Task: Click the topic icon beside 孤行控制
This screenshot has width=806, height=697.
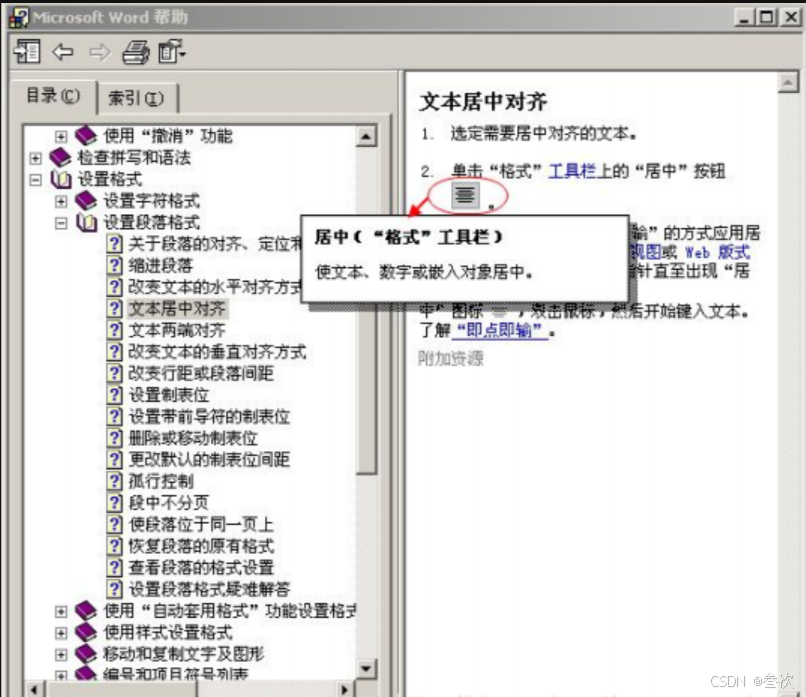Action: pyautogui.click(x=114, y=481)
